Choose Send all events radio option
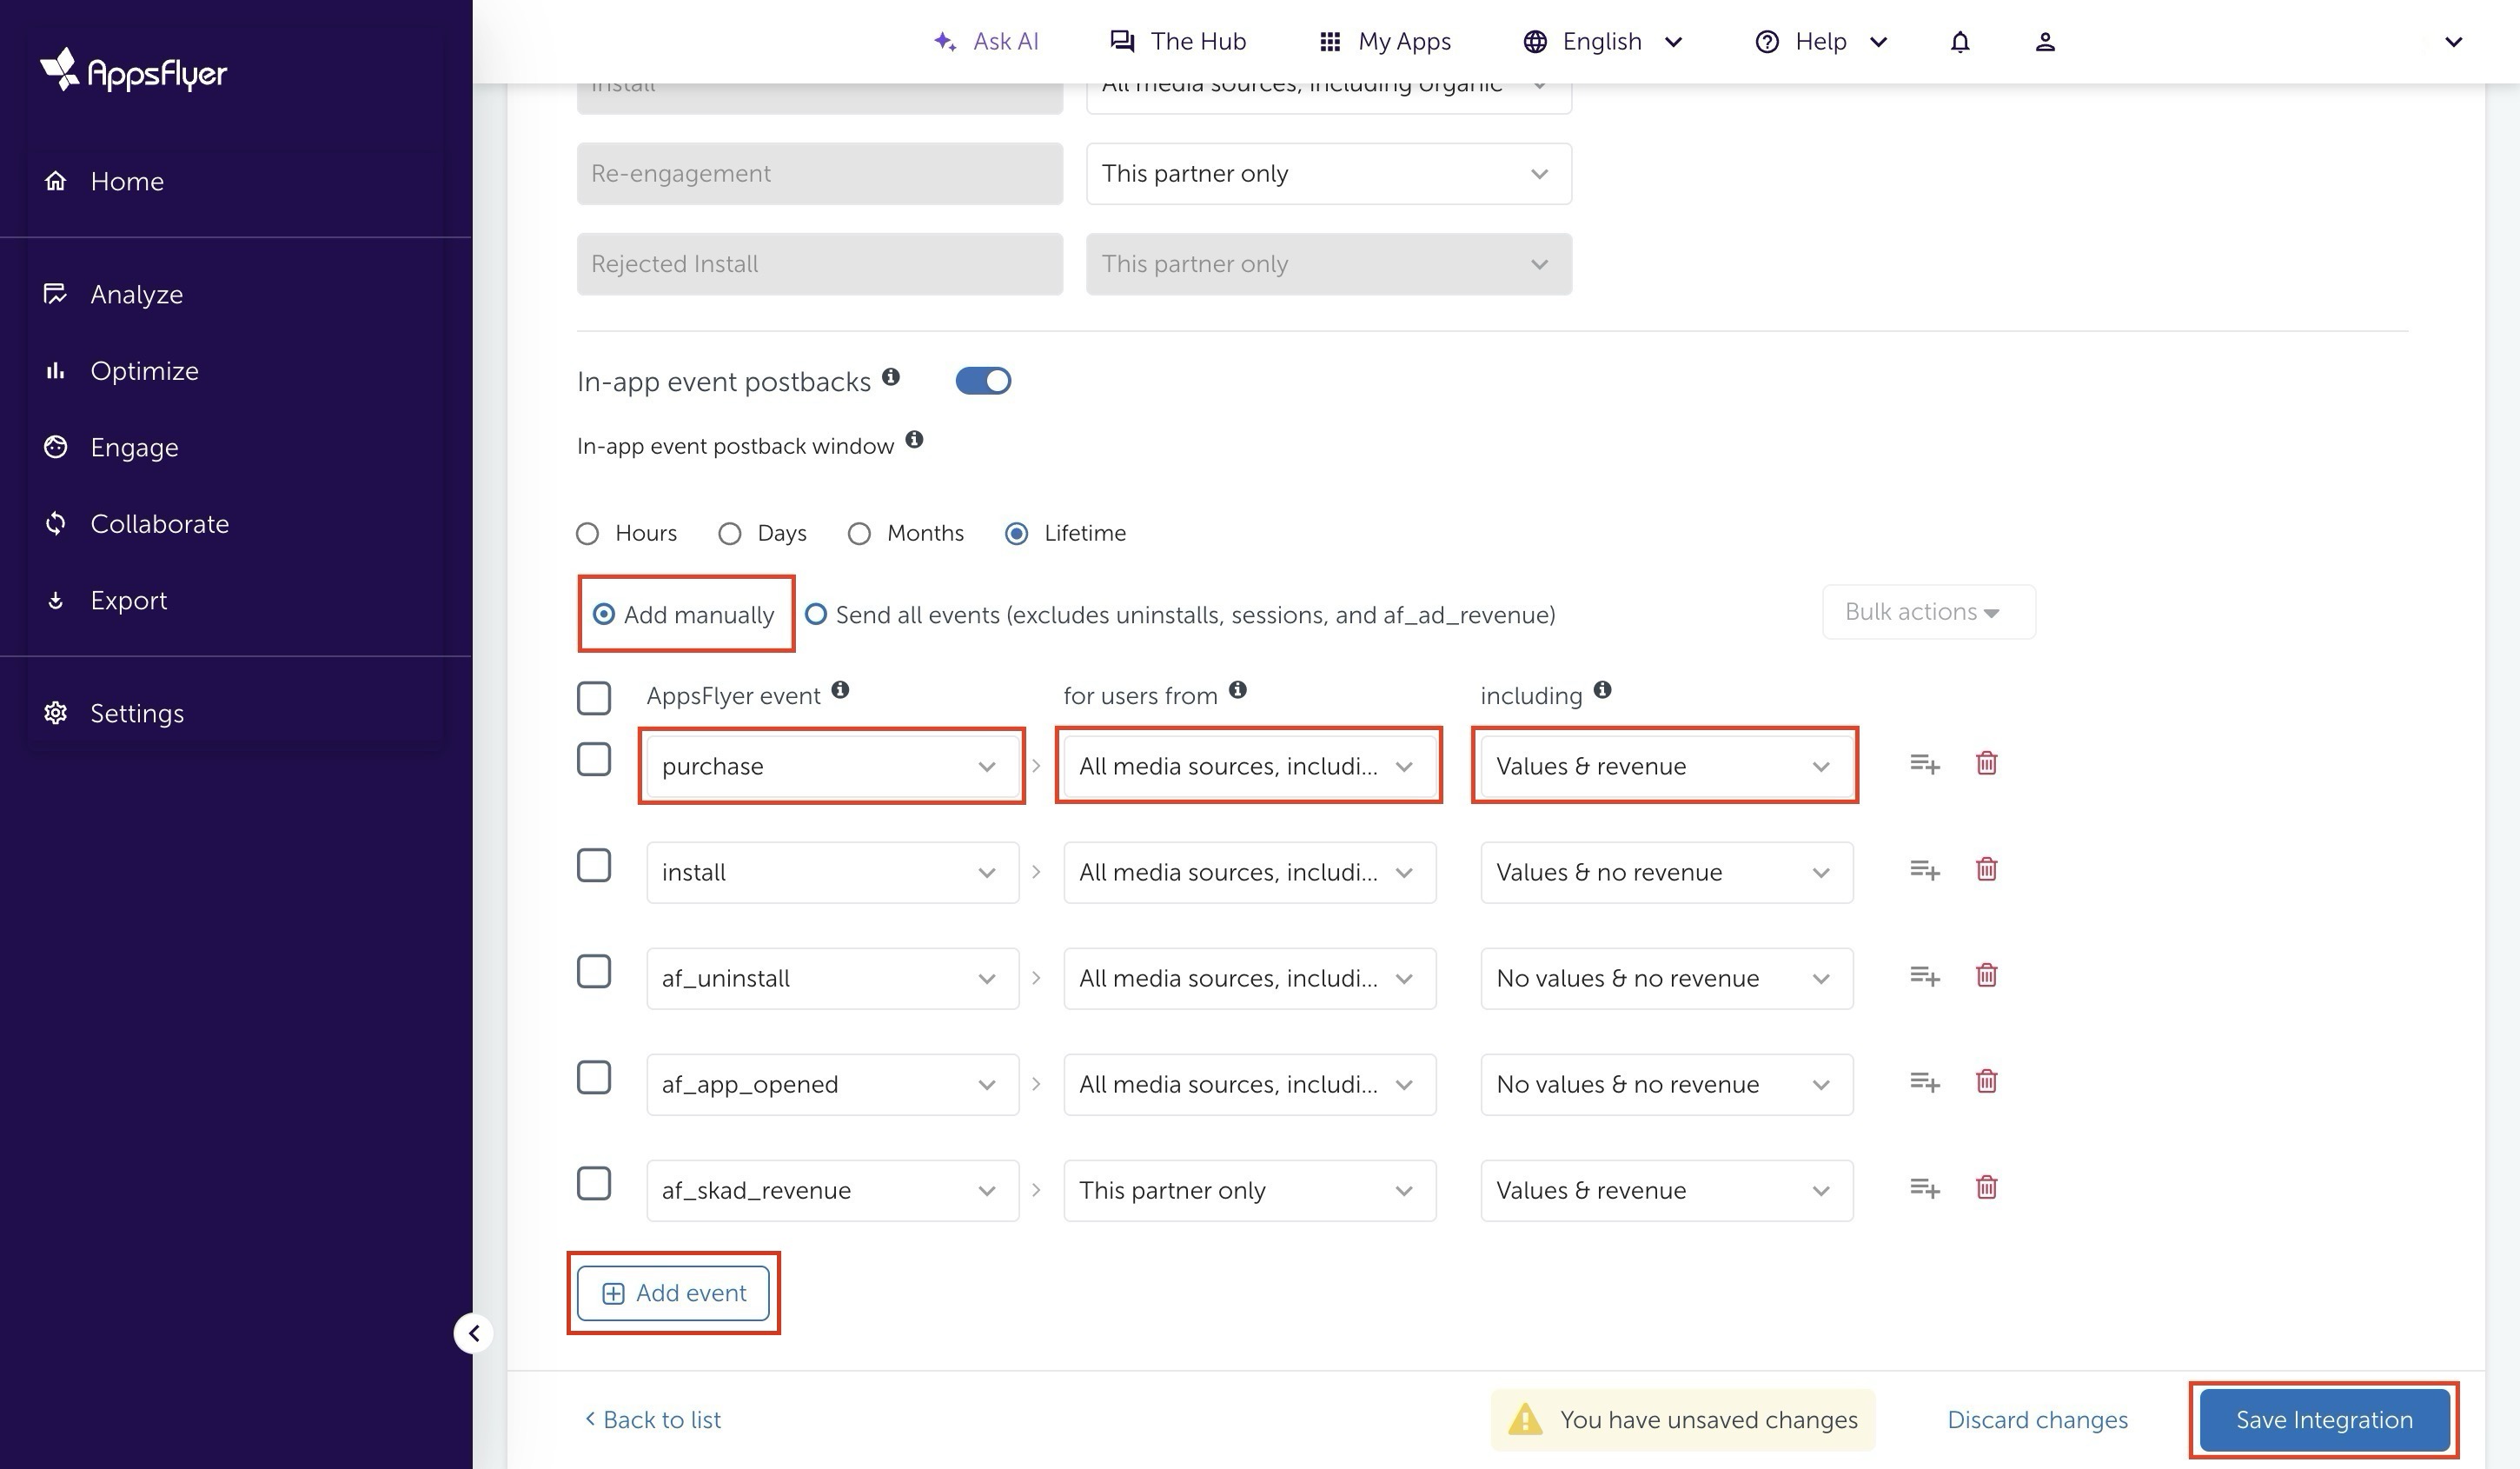The image size is (2520, 1469). click(x=816, y=614)
